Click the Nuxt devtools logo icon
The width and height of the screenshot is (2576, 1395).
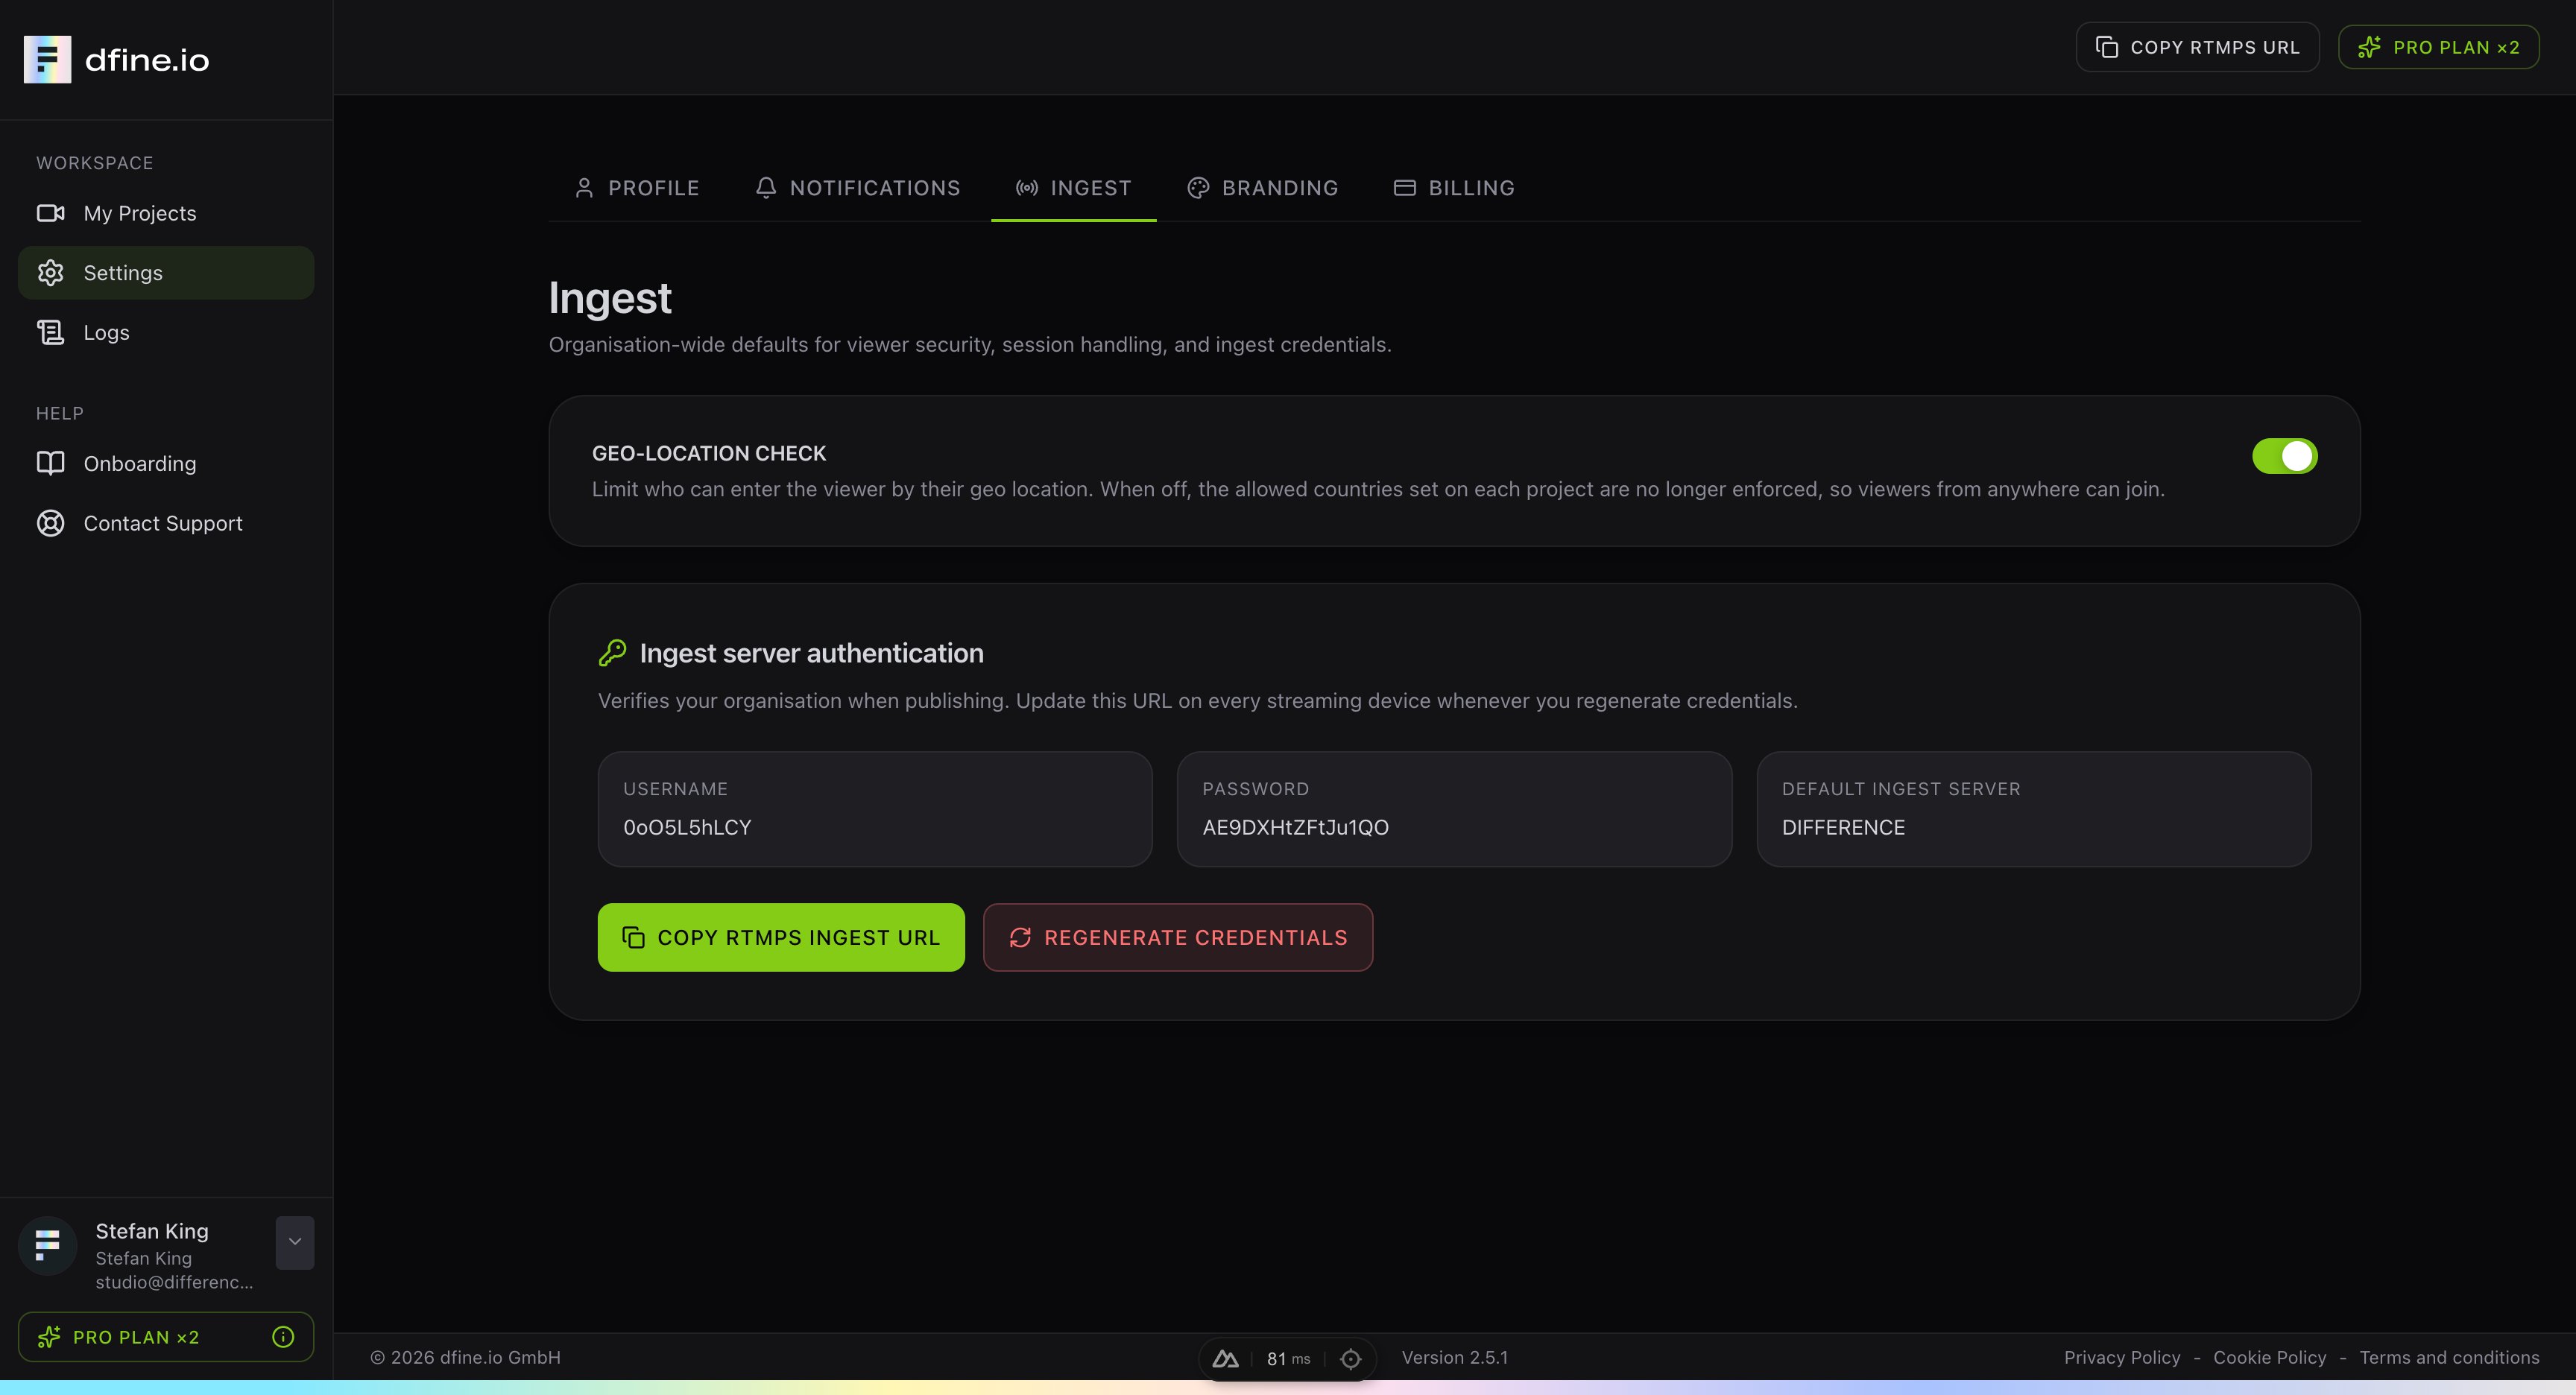[x=1225, y=1358]
